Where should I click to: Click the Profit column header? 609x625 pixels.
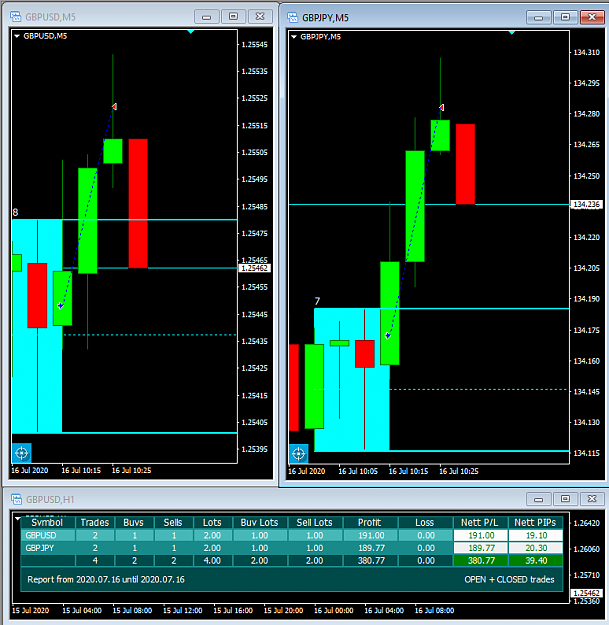coord(370,523)
